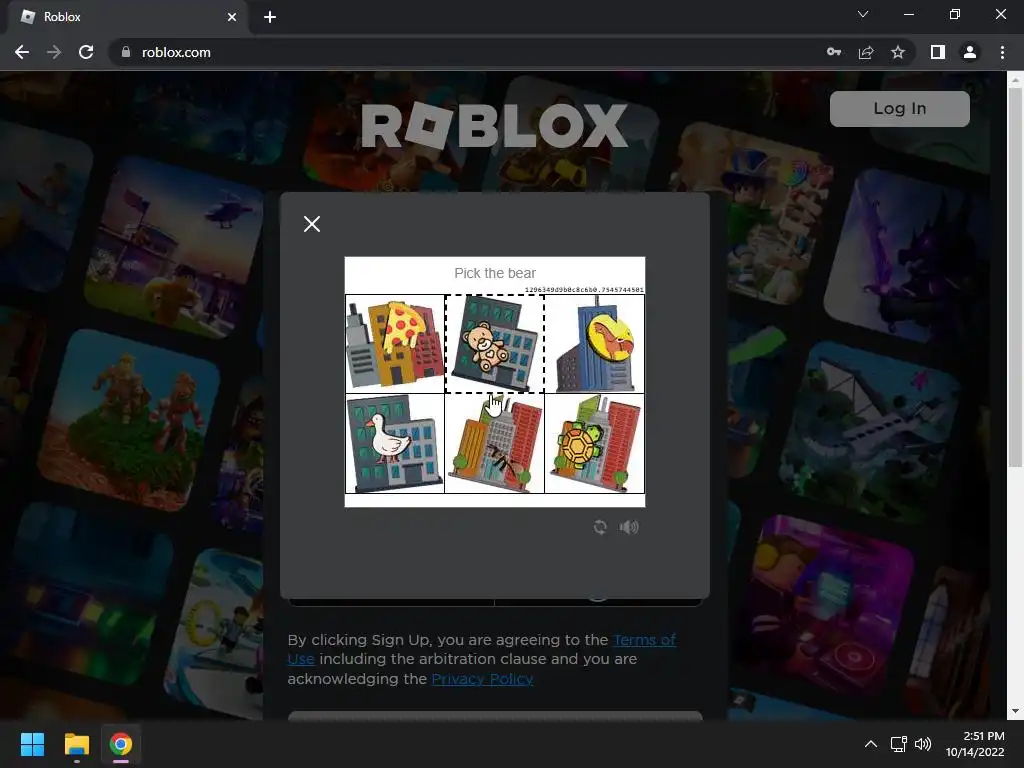Open File Explorer from taskbar
This screenshot has height=768, width=1024.
76,744
